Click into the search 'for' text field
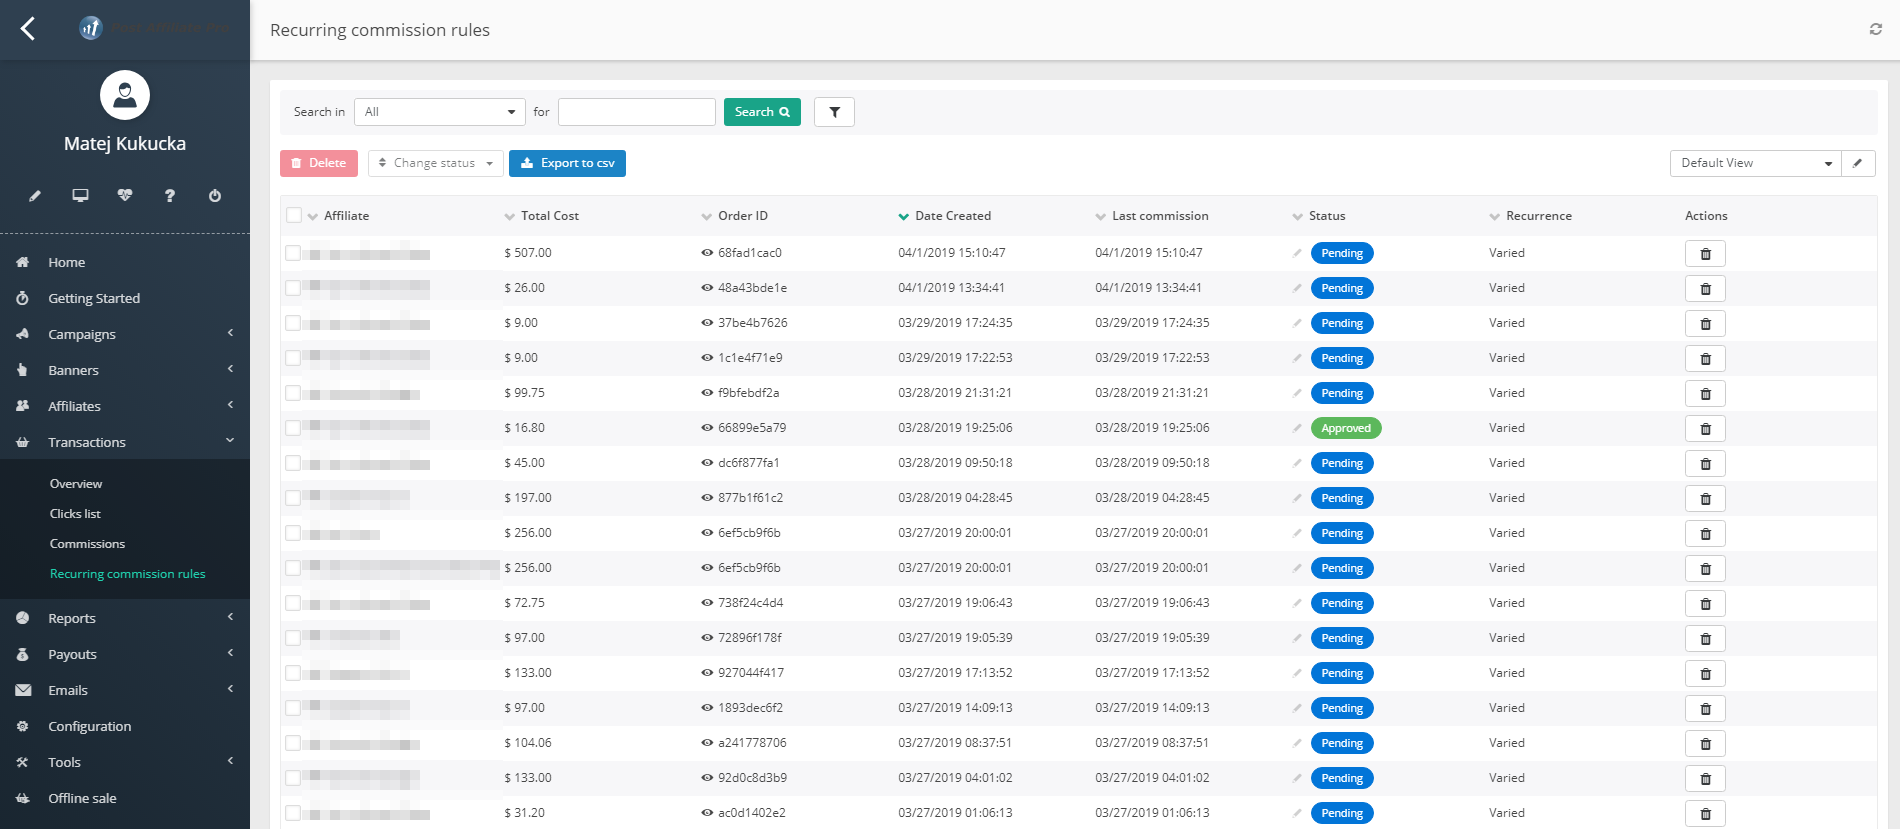The width and height of the screenshot is (1900, 829). point(636,112)
